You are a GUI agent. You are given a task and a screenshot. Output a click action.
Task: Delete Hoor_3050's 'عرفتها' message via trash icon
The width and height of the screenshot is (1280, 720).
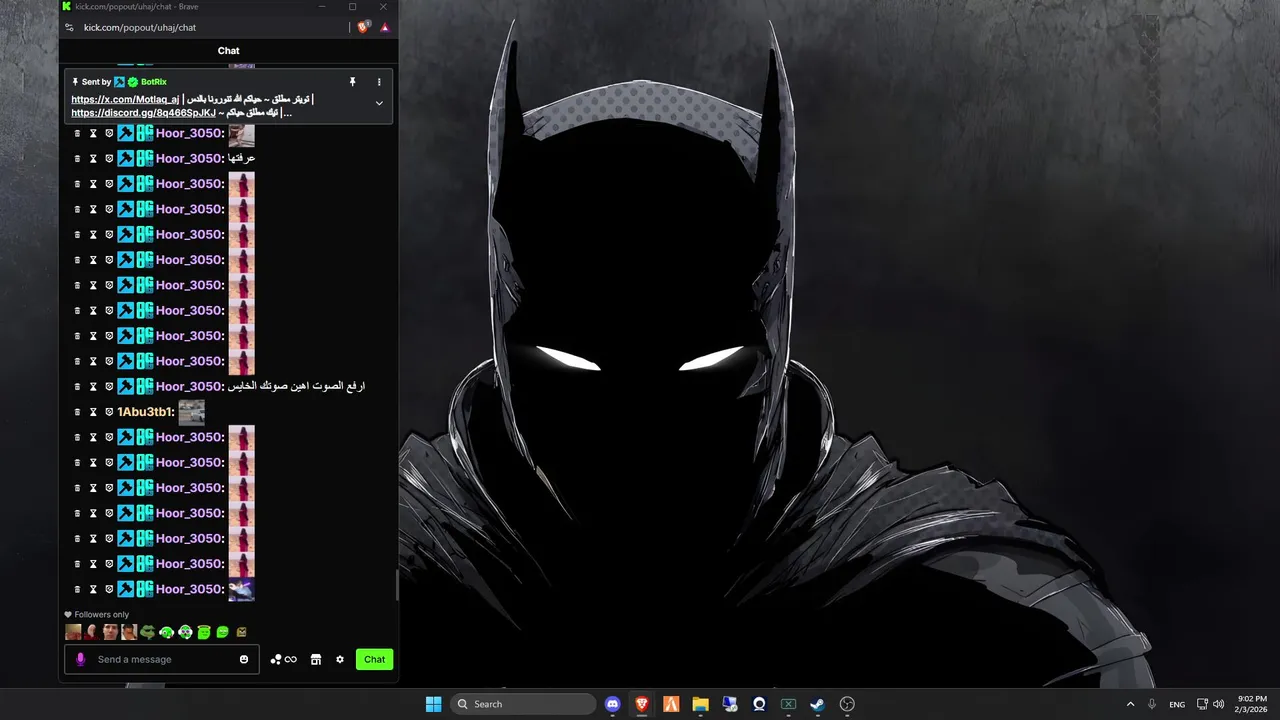click(x=78, y=159)
